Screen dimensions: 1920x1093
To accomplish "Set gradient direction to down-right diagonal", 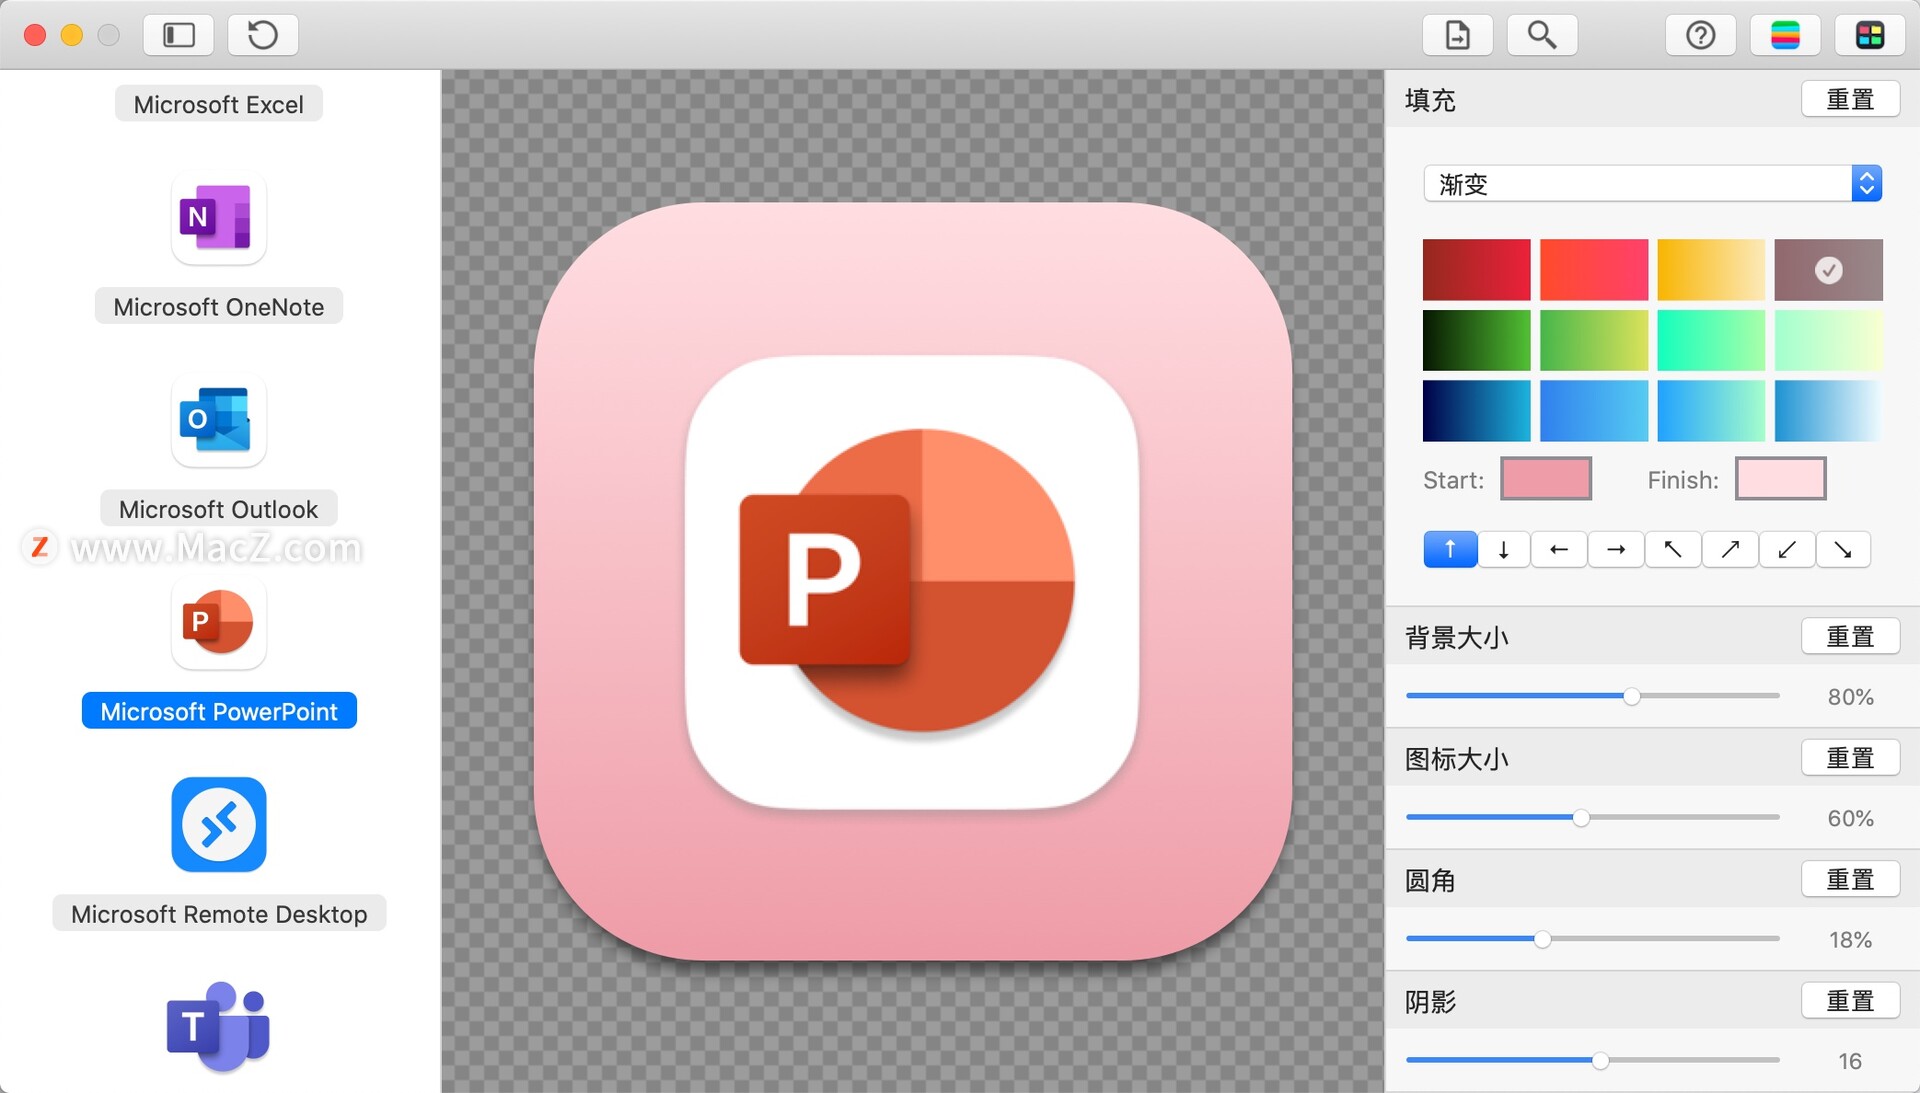I will 1843,549.
